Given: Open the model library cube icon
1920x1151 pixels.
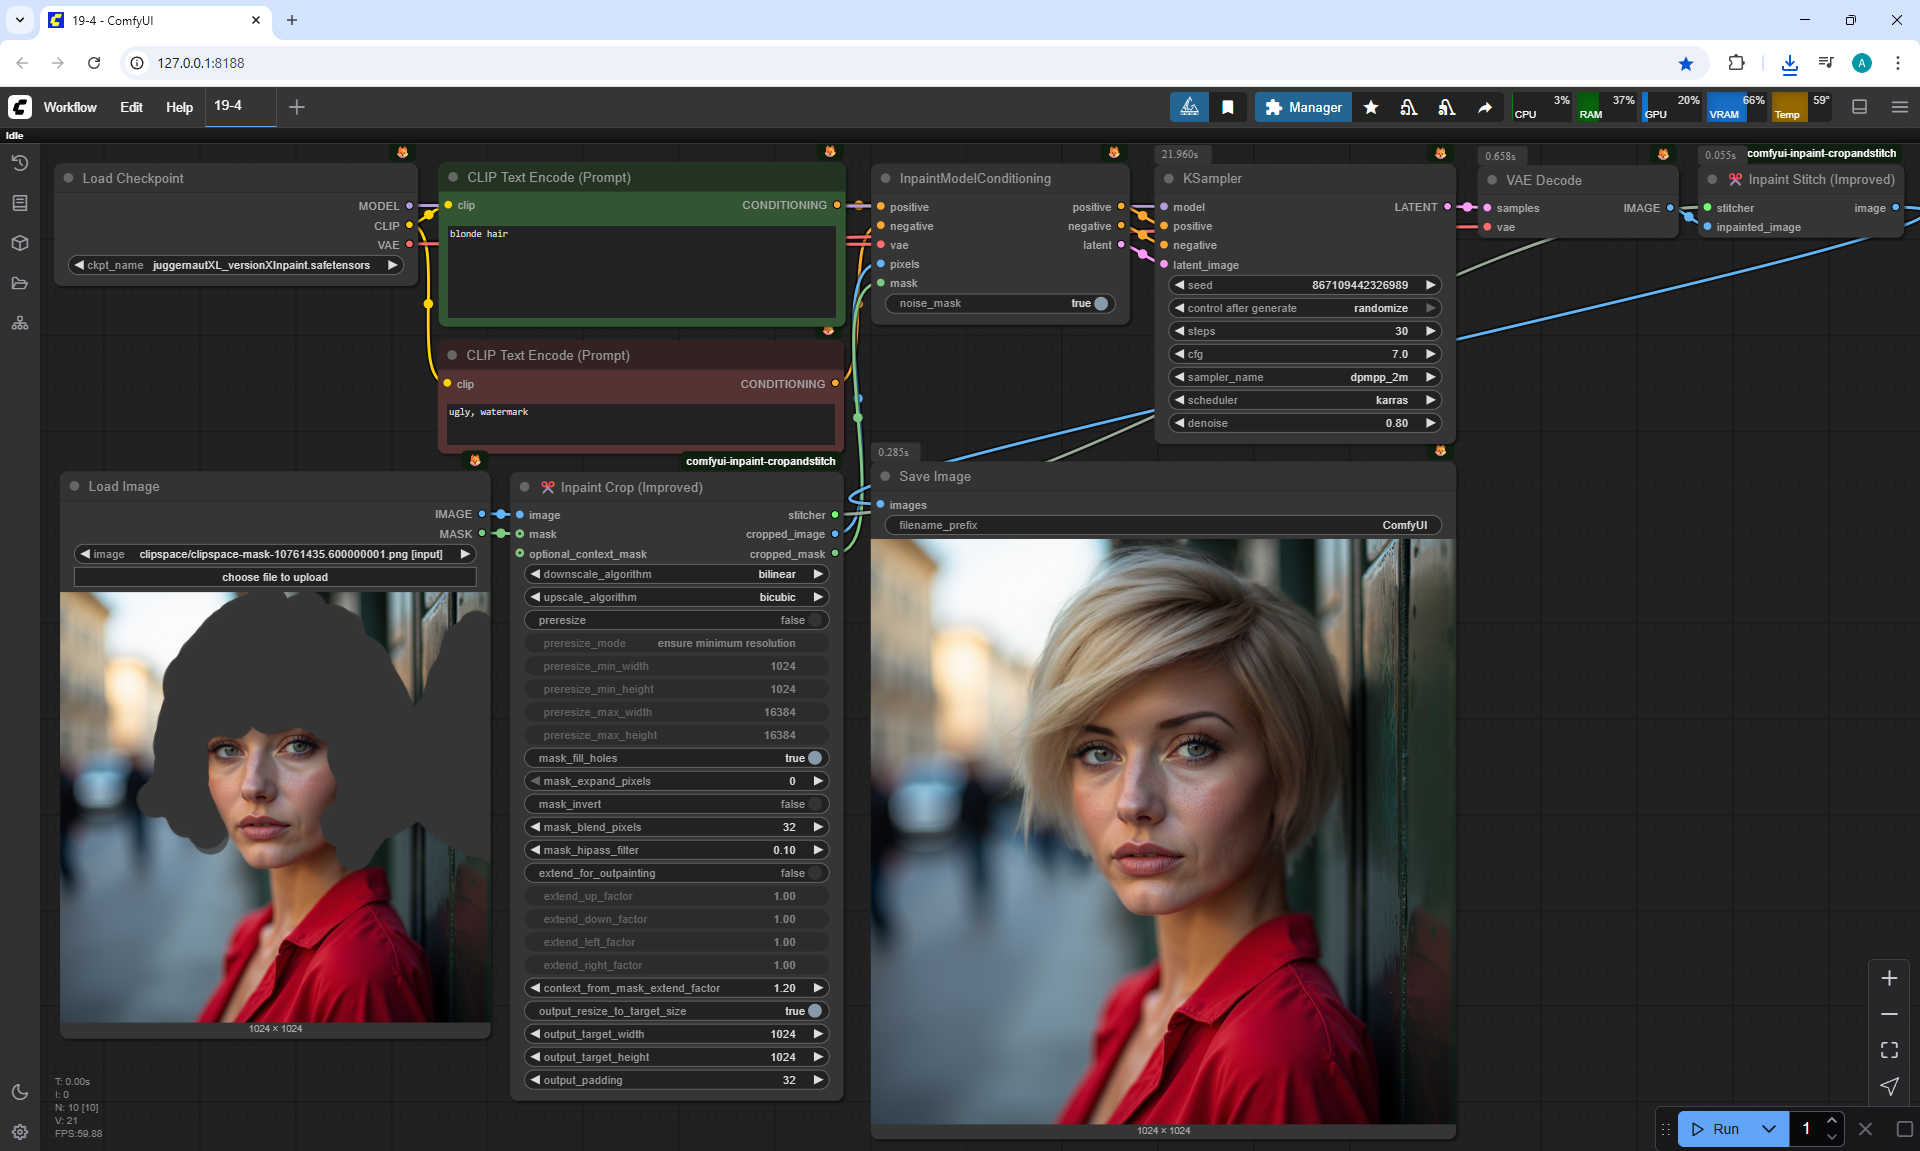Looking at the screenshot, I should [20, 243].
